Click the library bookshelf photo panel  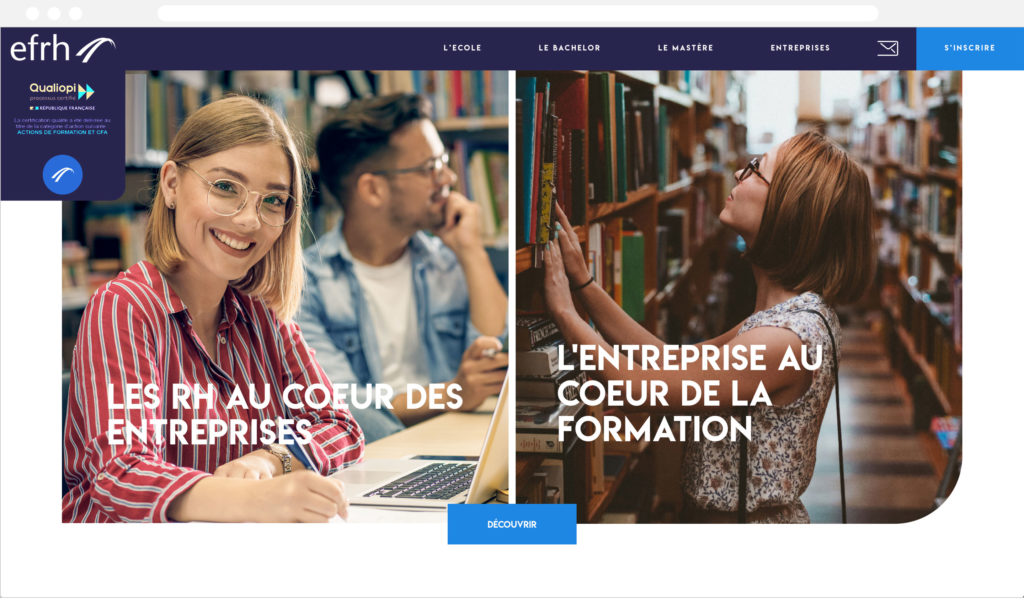coord(739,297)
